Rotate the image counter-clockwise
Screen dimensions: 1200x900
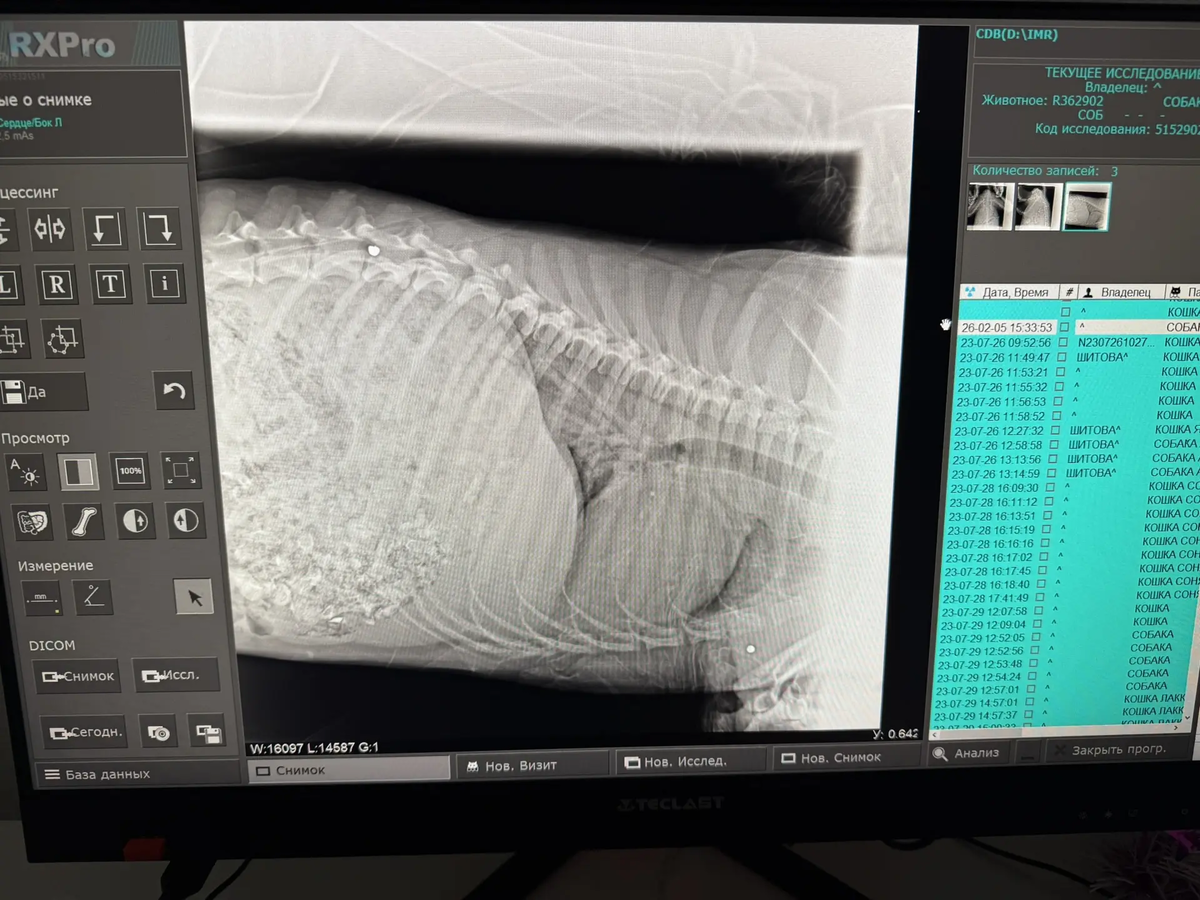tap(104, 229)
